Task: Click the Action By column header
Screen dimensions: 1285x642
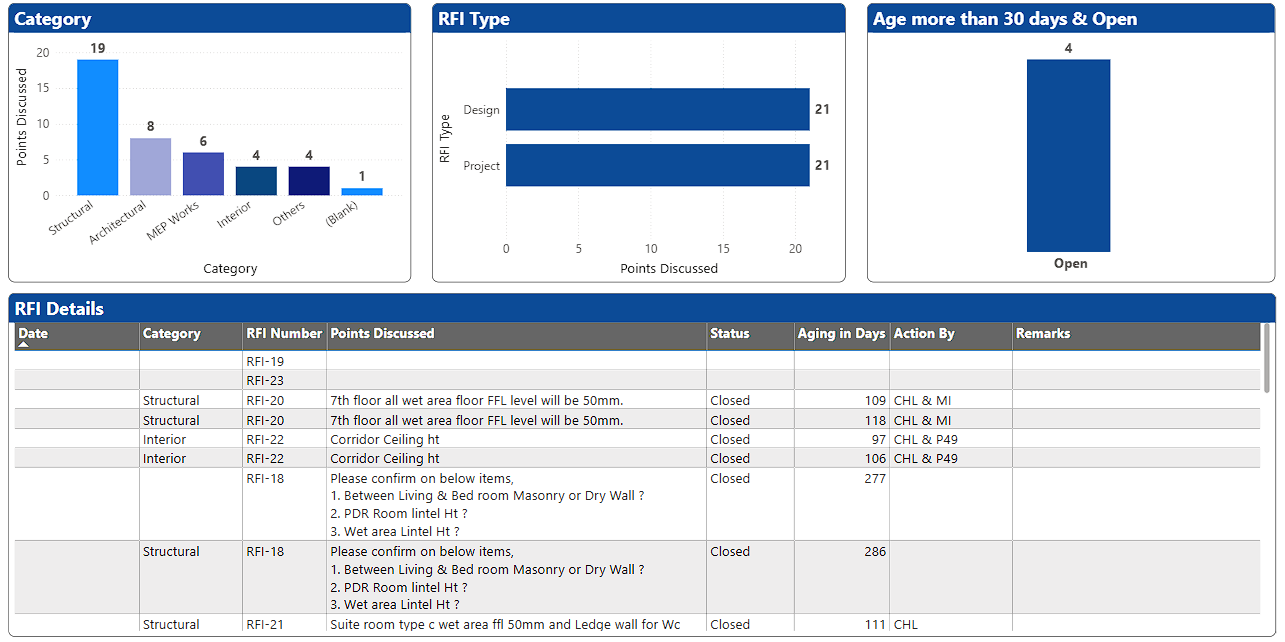Action: pyautogui.click(x=923, y=334)
